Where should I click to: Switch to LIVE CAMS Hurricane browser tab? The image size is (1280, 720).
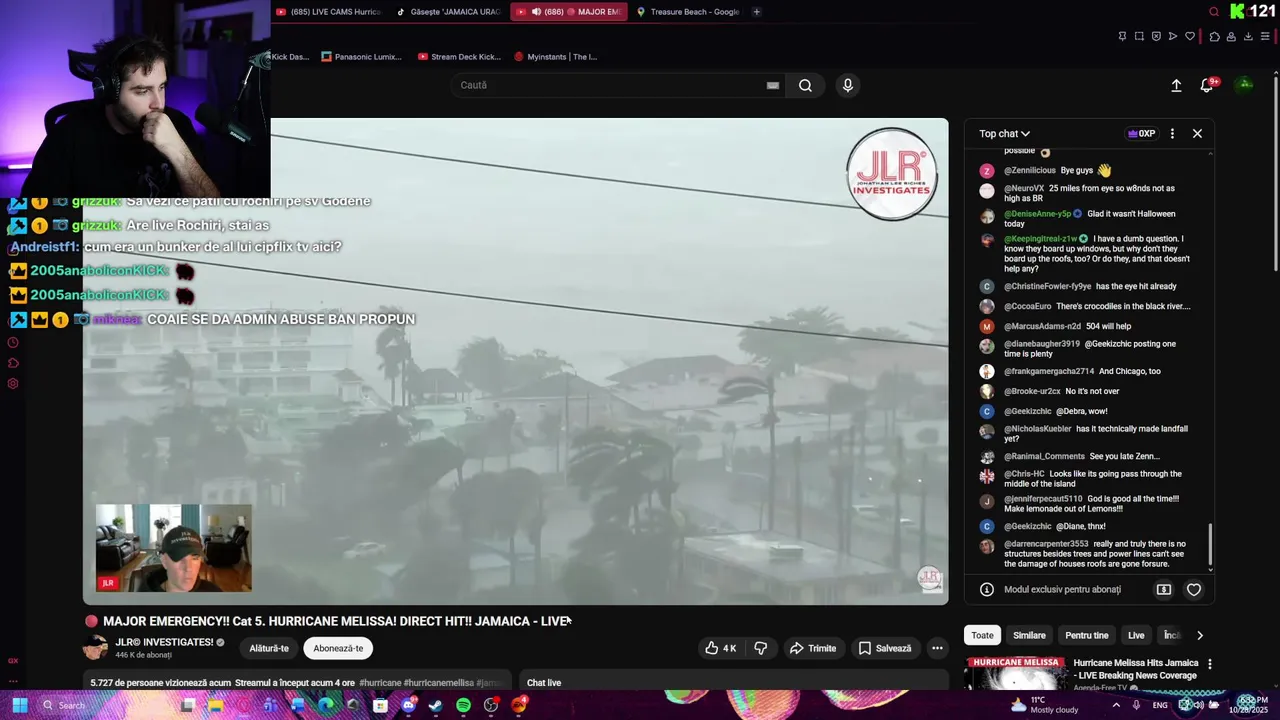pos(328,12)
